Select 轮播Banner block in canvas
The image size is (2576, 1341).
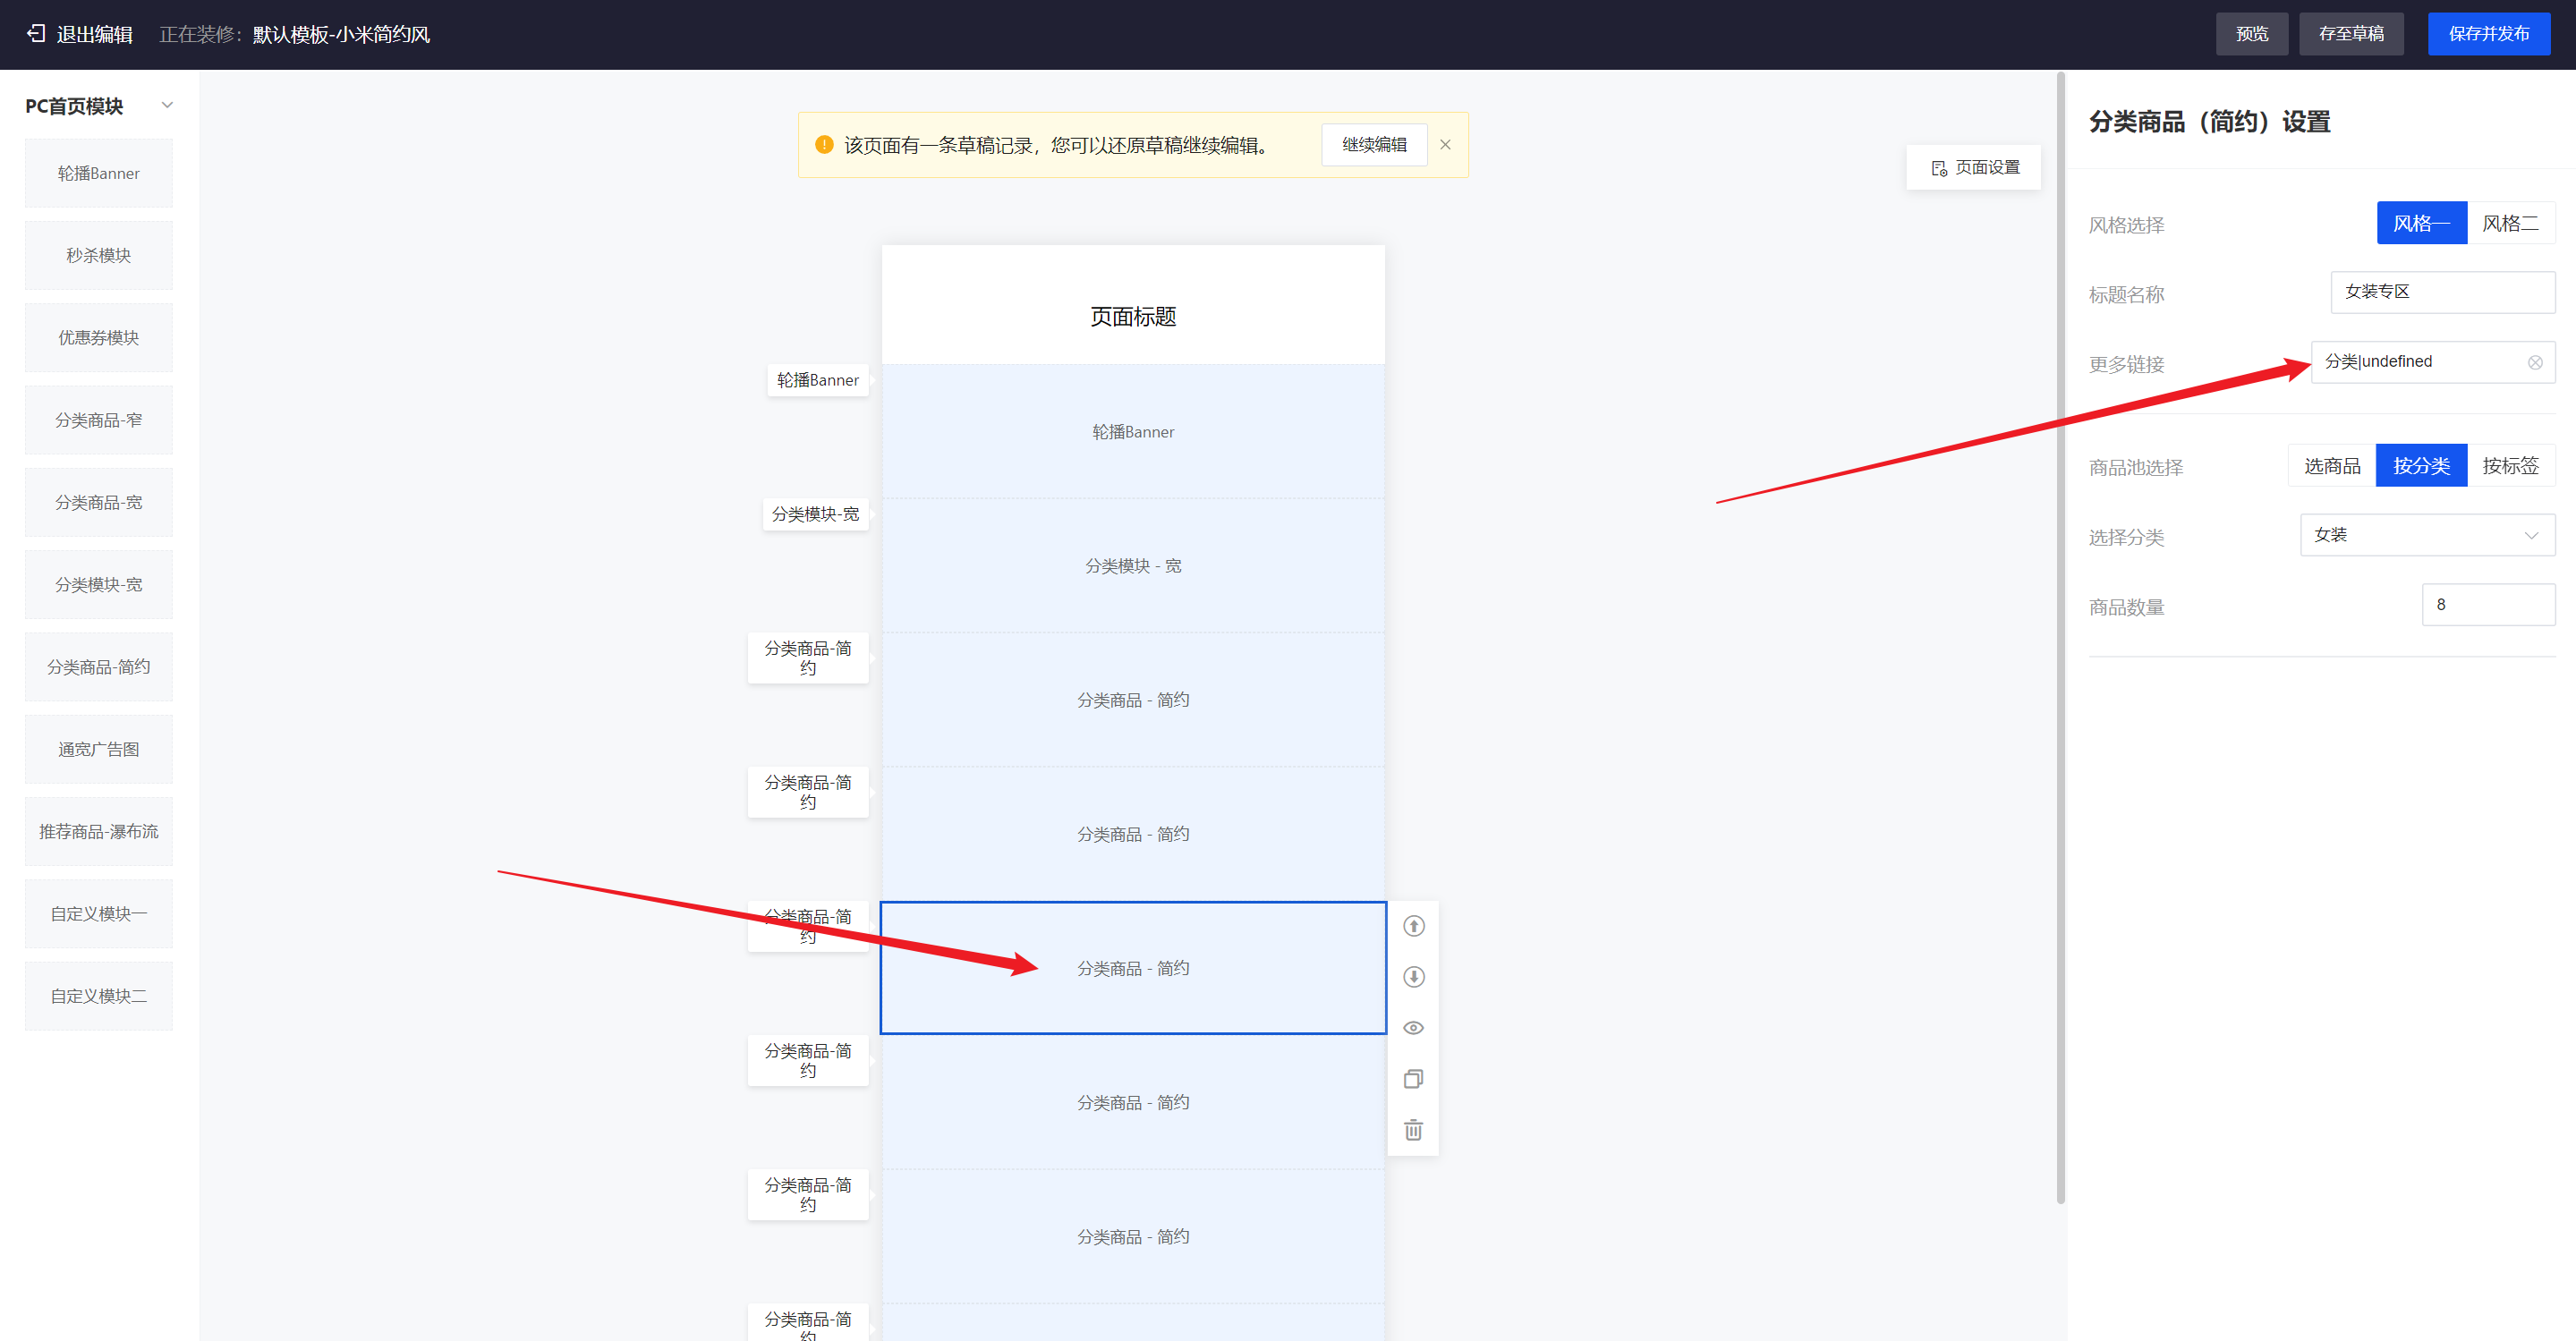[1133, 432]
